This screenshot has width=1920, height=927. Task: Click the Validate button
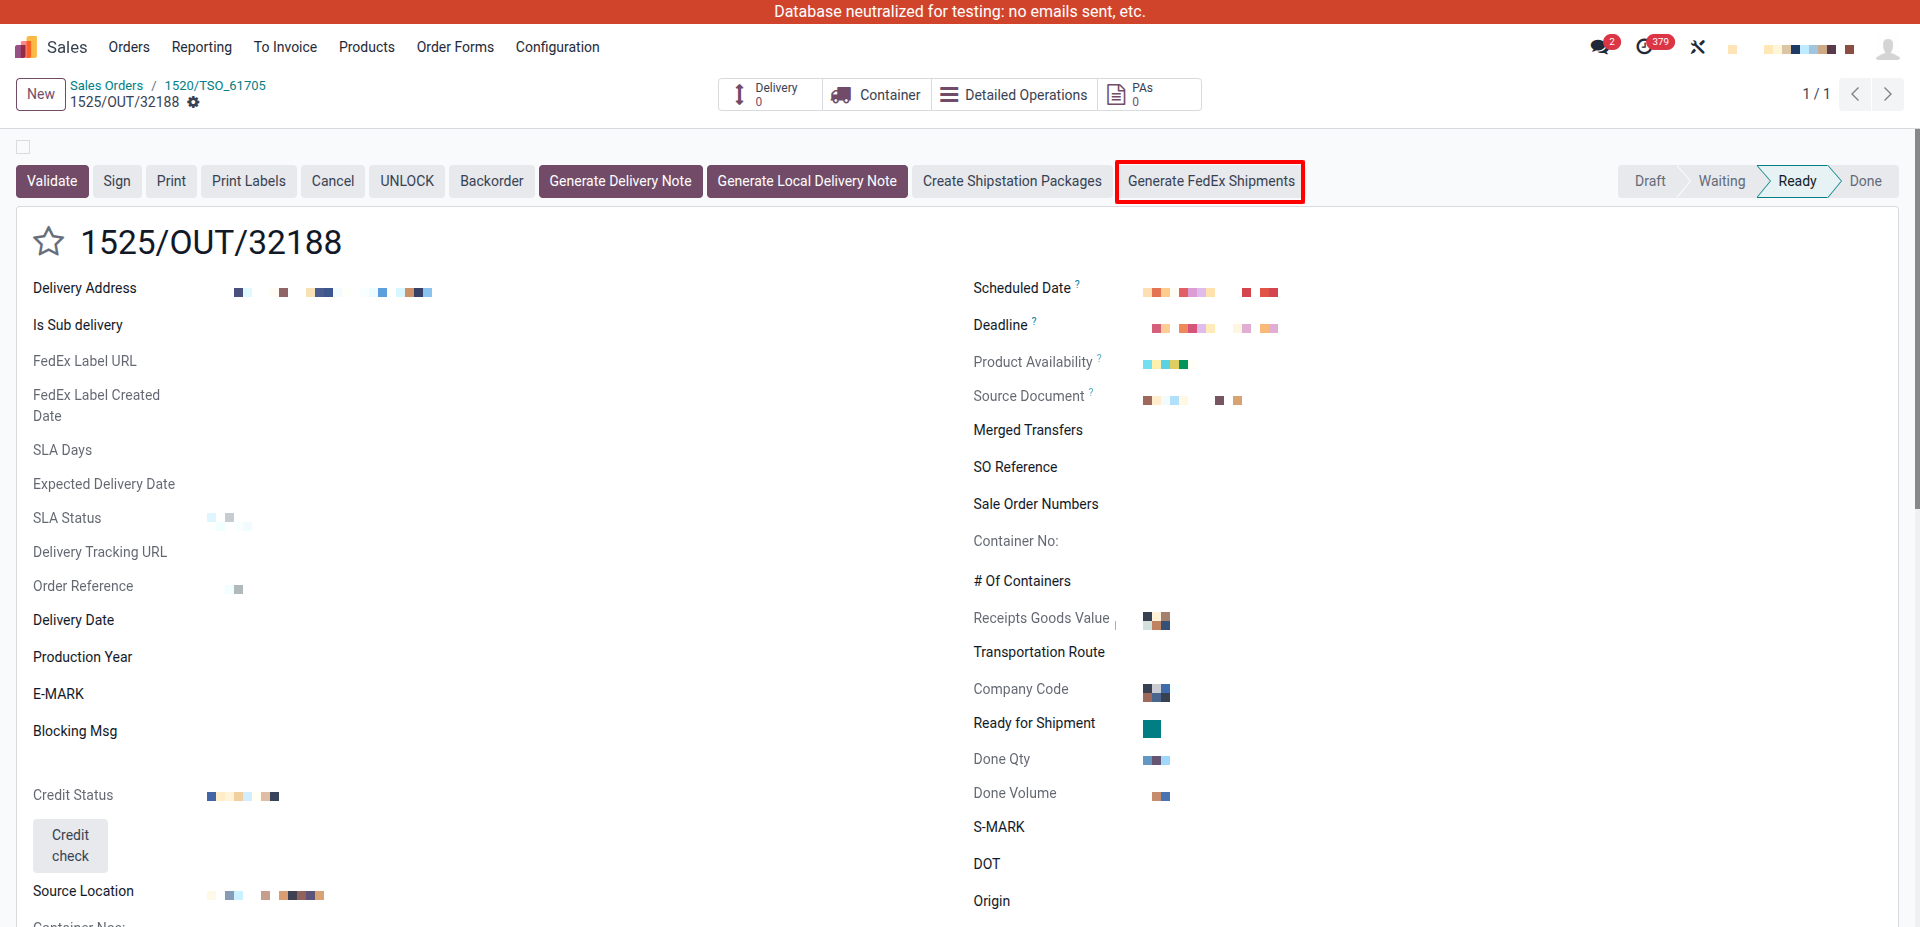point(52,181)
